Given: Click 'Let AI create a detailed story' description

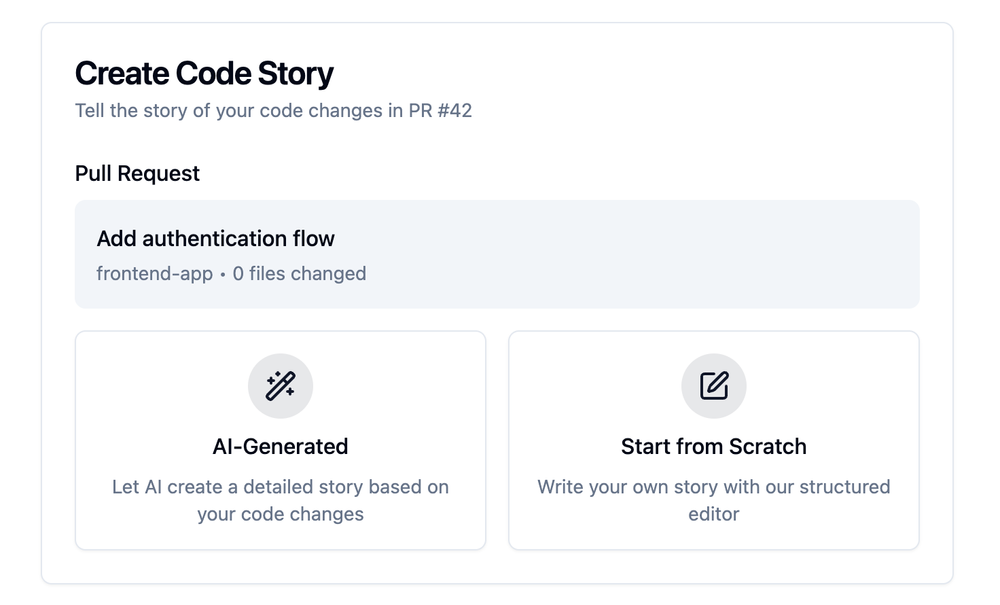Looking at the screenshot, I should click(x=280, y=487).
